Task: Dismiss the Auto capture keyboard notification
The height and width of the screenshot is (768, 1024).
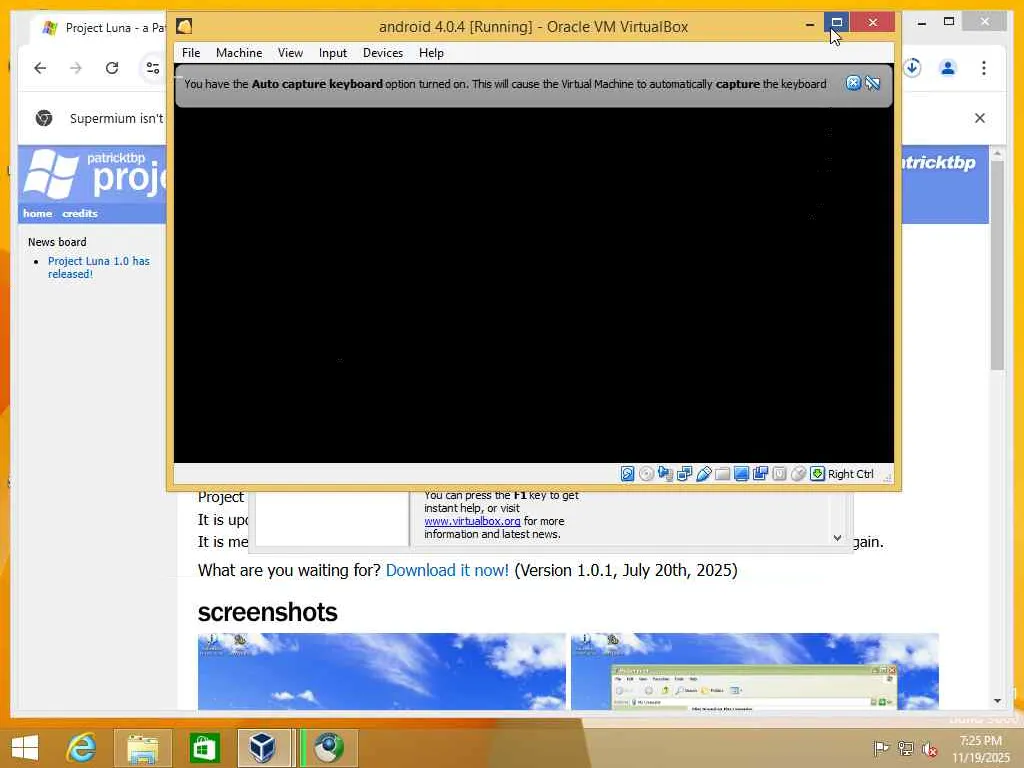Action: [853, 83]
